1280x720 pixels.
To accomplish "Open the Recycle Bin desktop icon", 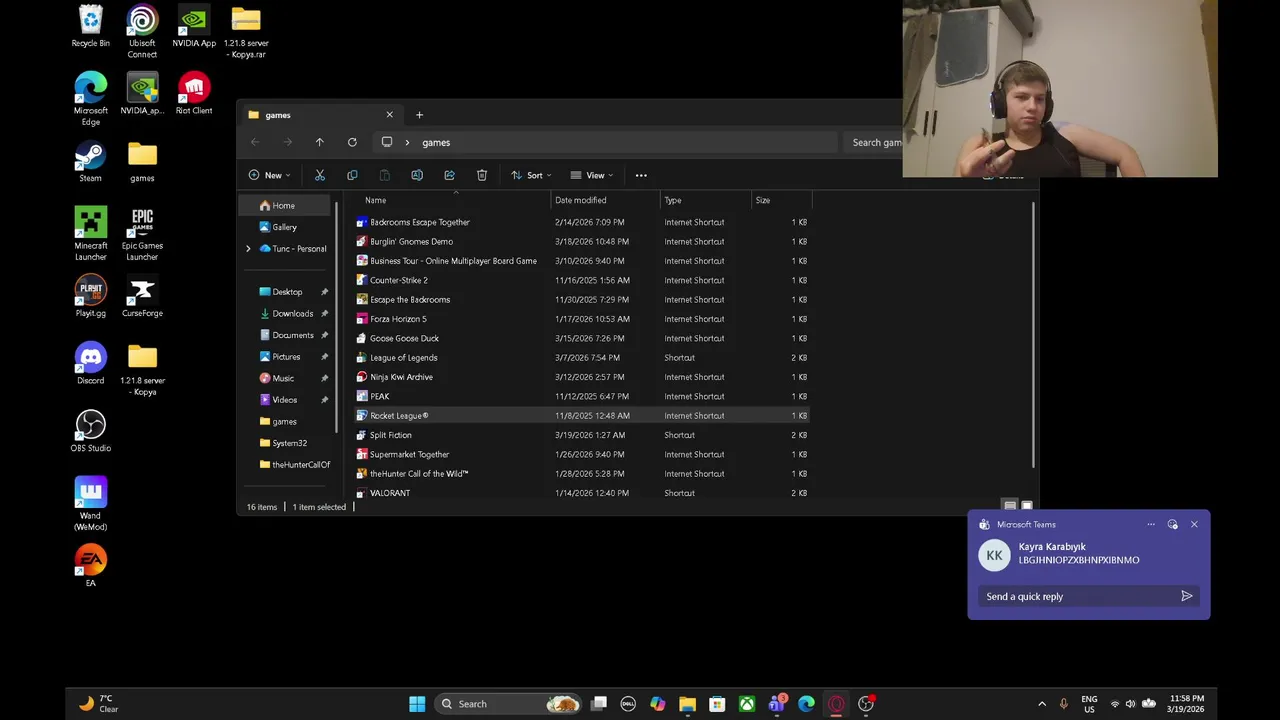I will pyautogui.click(x=90, y=27).
